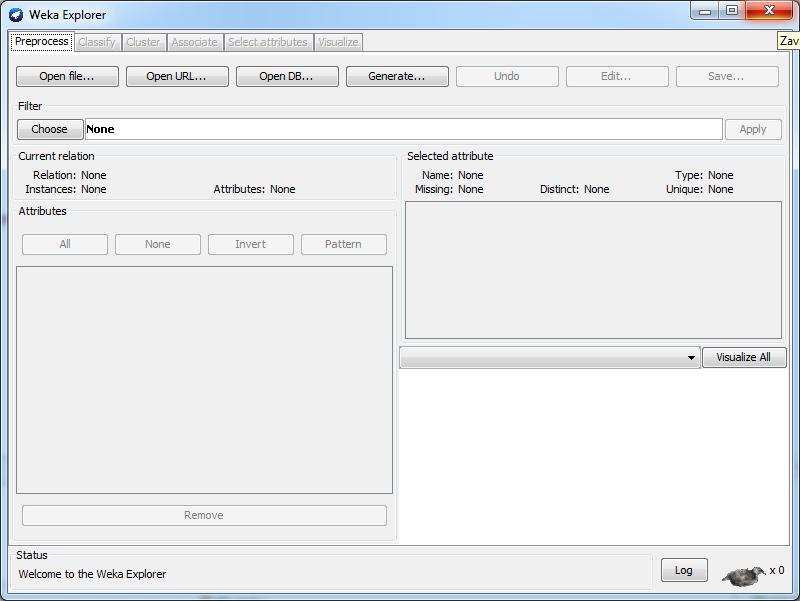
Task: Click the 'Unique: None' label
Action: pos(699,189)
